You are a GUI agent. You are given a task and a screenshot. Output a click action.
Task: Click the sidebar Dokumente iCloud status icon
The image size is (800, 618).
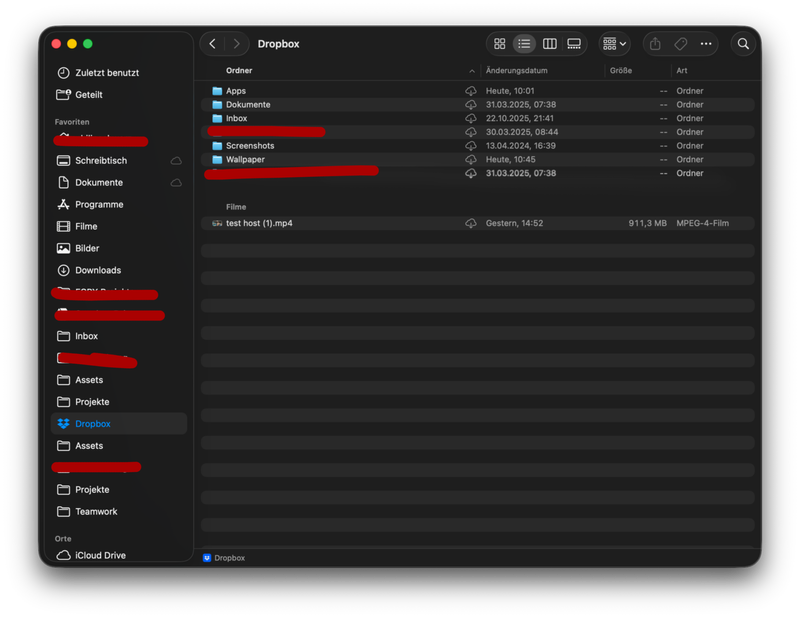coord(176,183)
